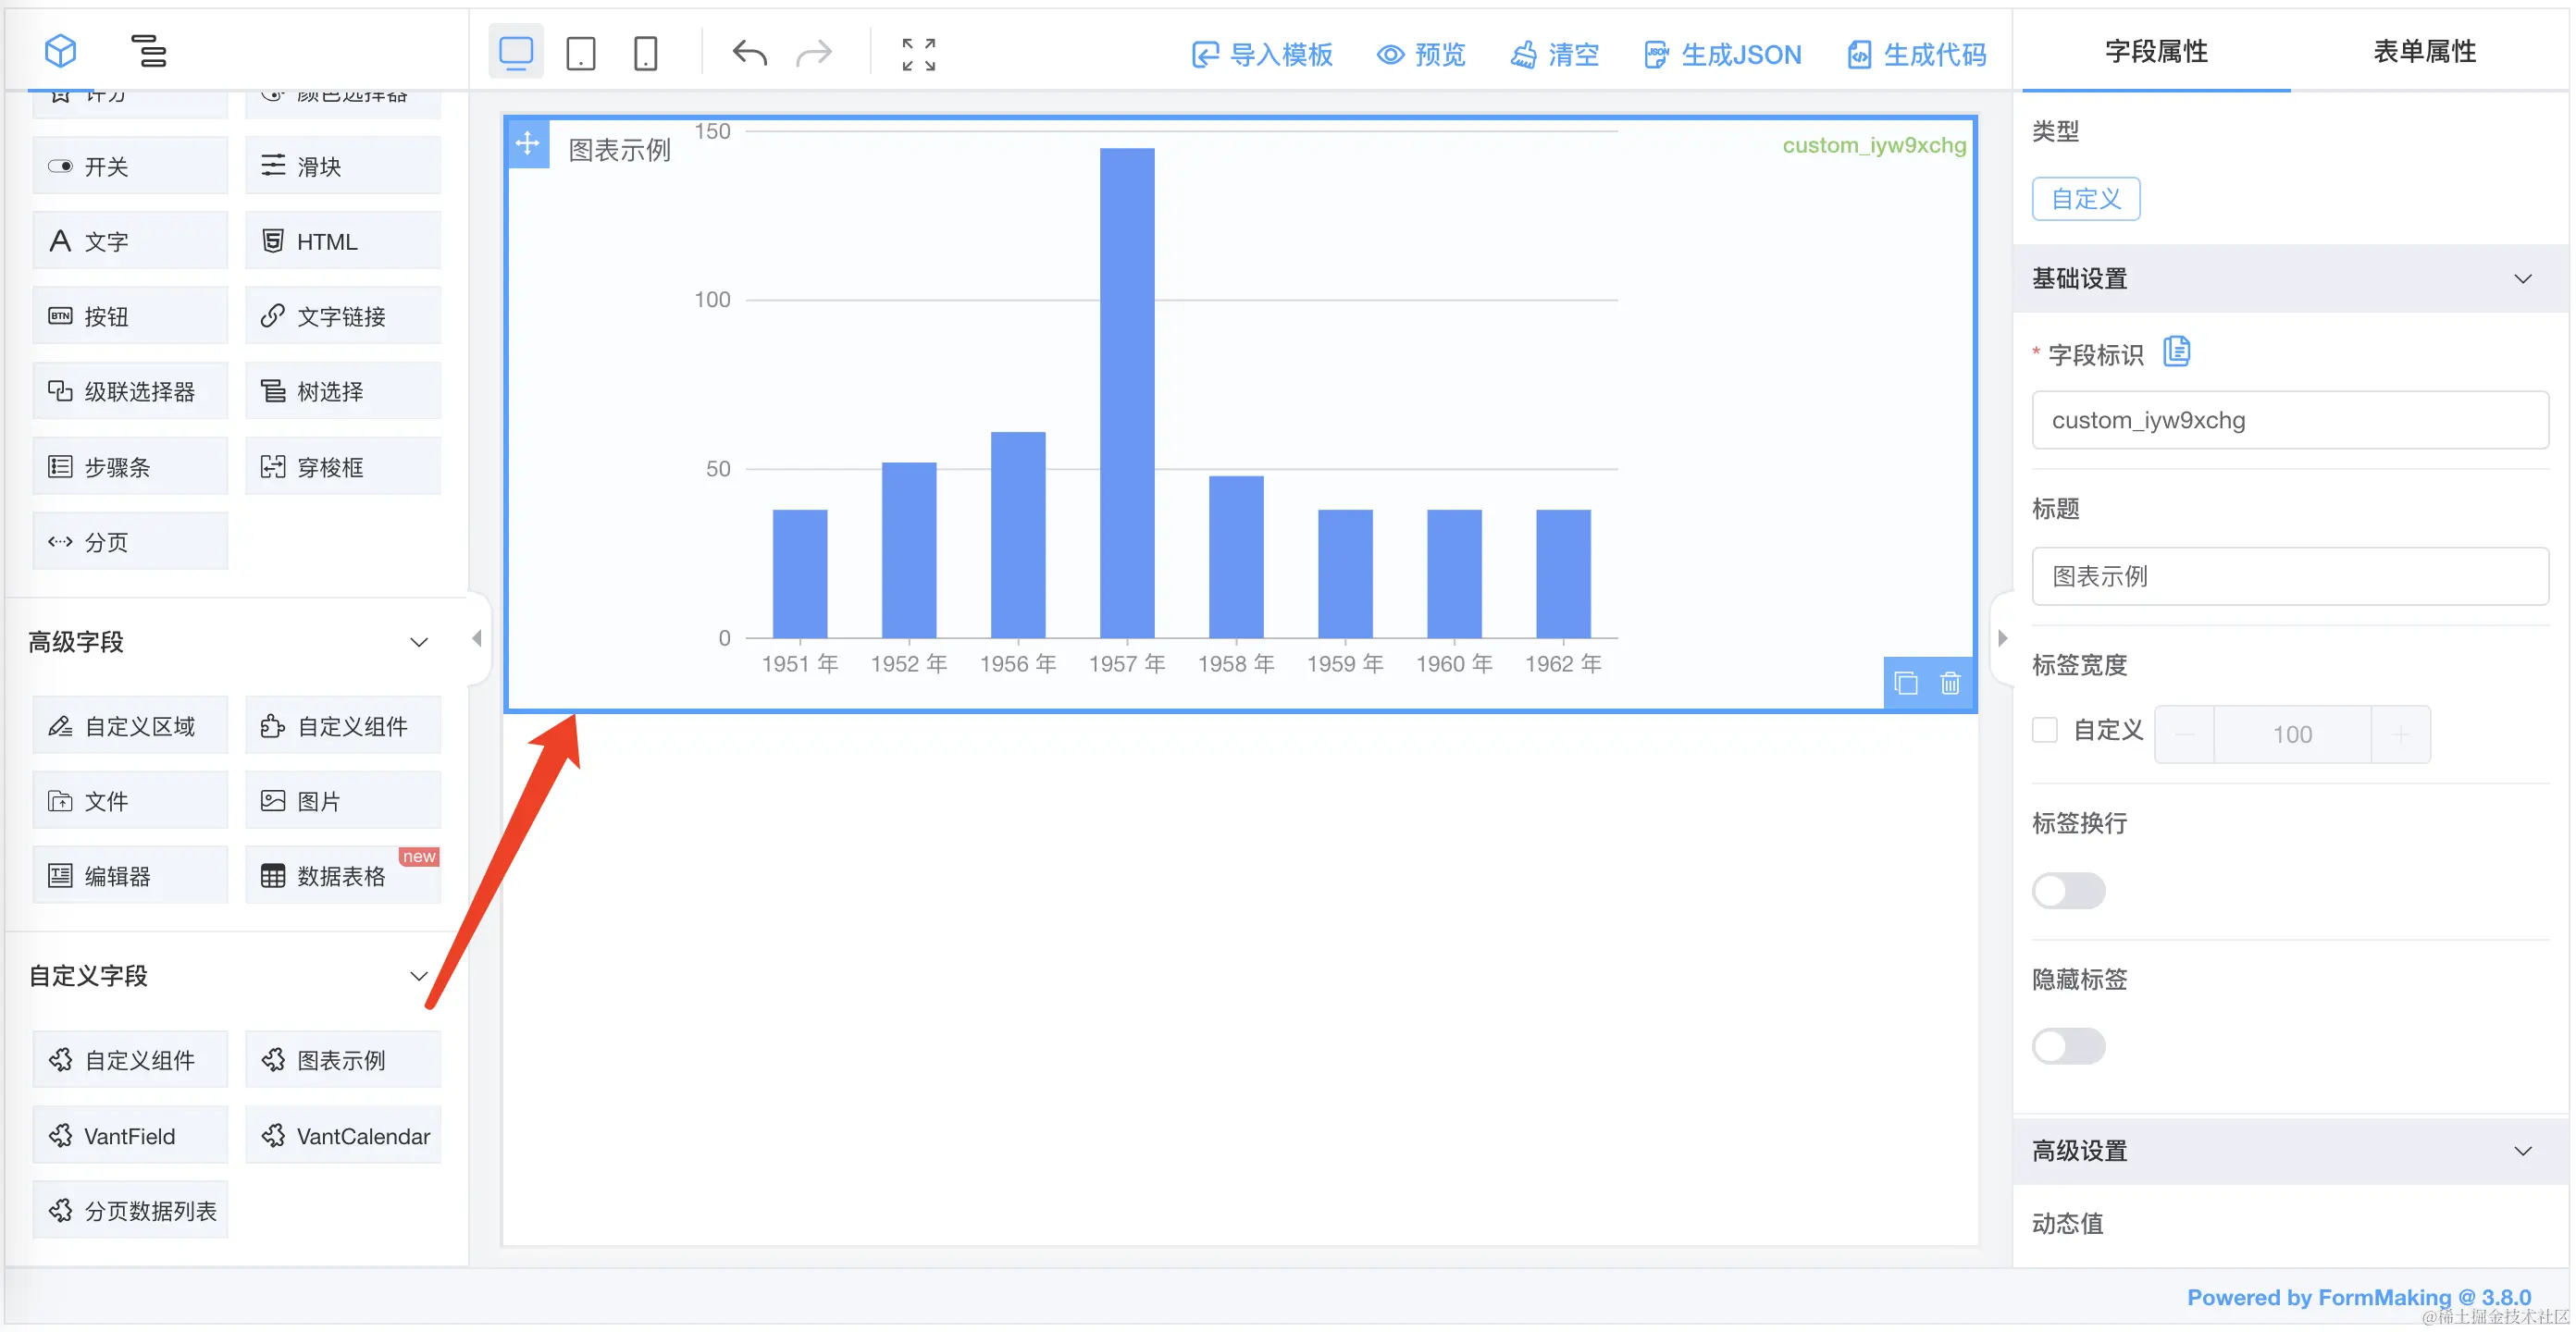Switch to the 表单属性 tab
Viewport: 2576px width, 1332px height.
(x=2424, y=52)
